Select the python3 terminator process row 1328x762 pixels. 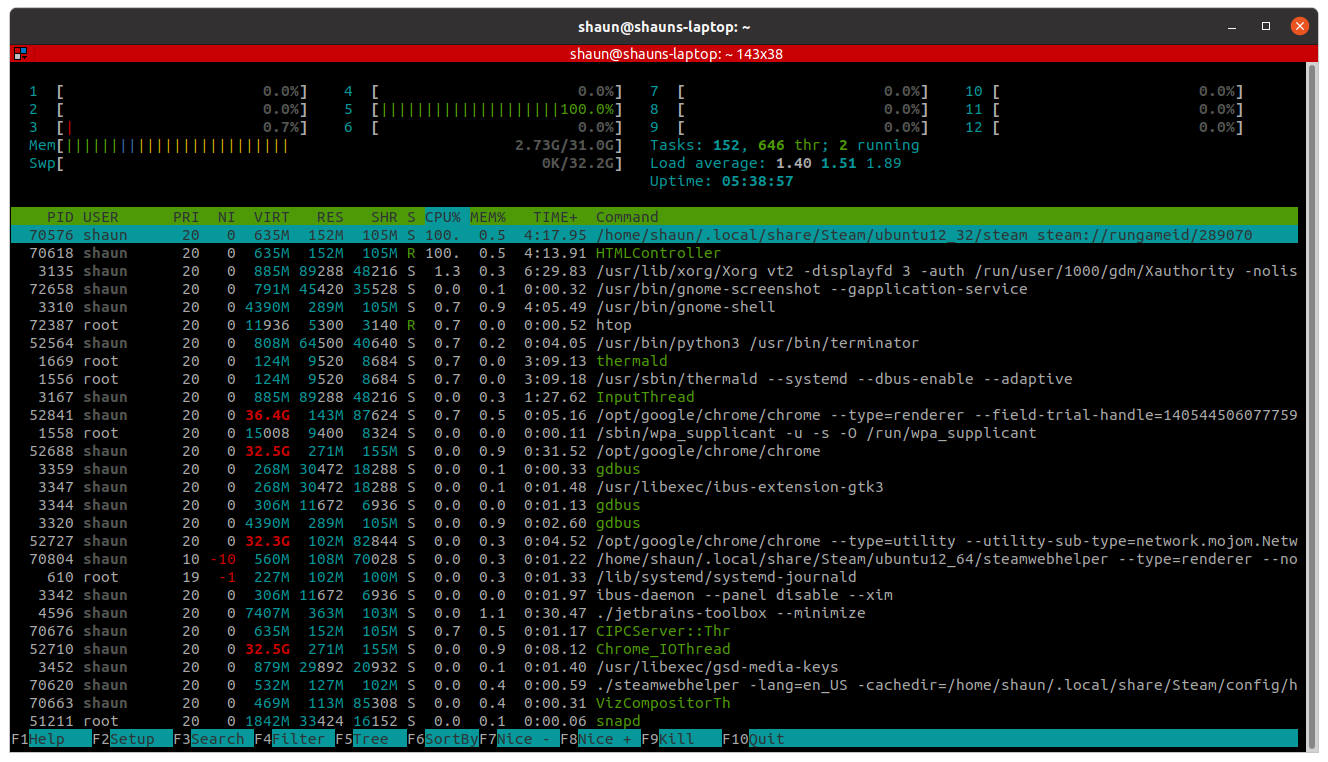[654, 343]
